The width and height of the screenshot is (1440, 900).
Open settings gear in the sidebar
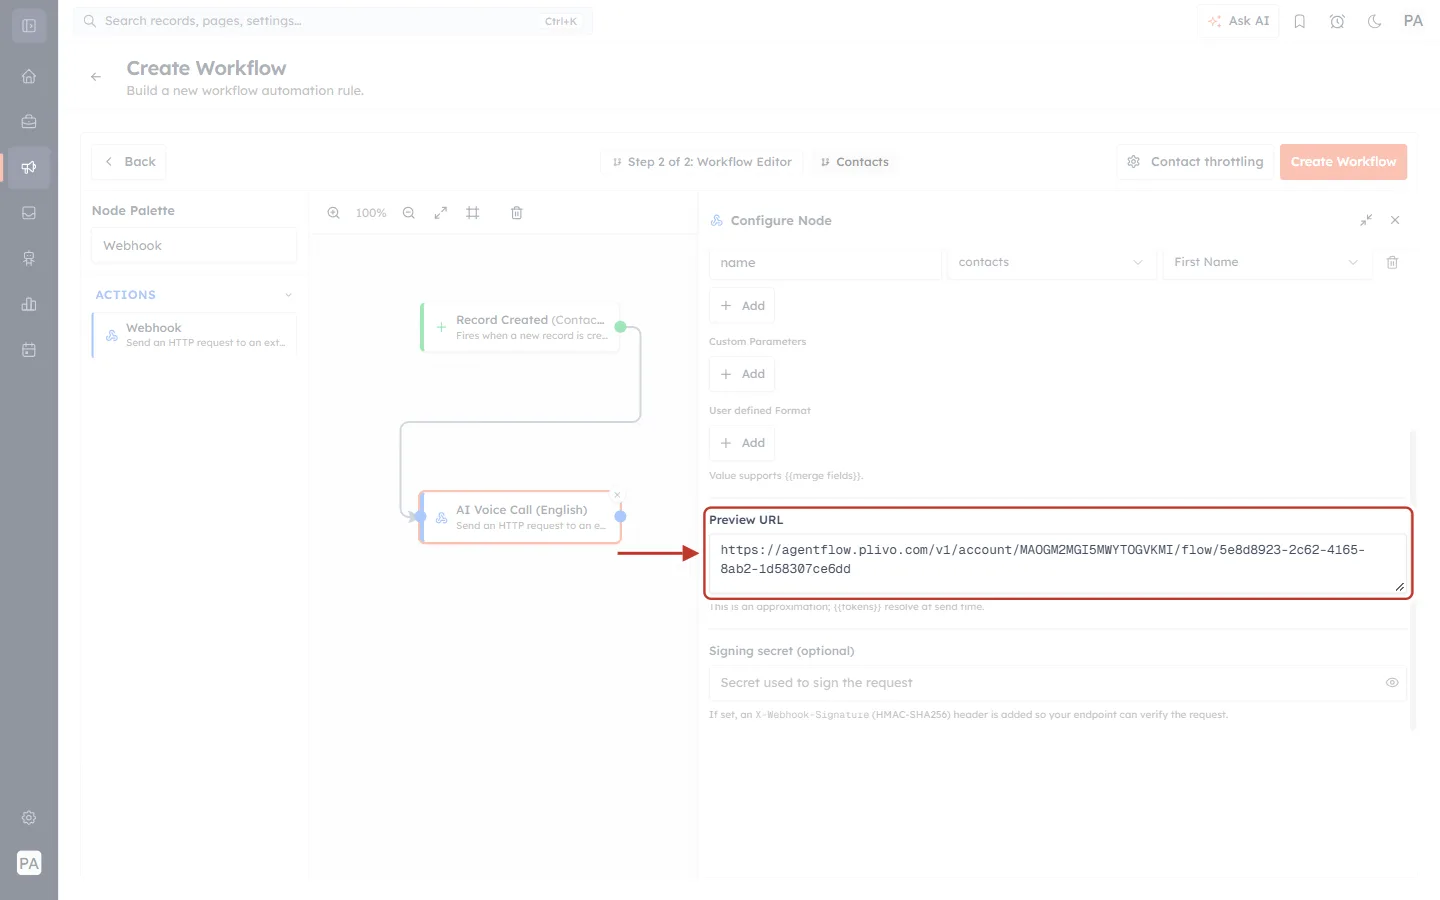pyautogui.click(x=29, y=818)
